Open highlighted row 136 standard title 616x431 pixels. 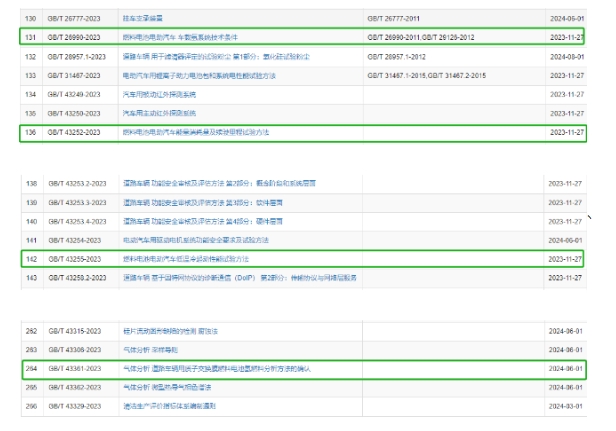195,132
